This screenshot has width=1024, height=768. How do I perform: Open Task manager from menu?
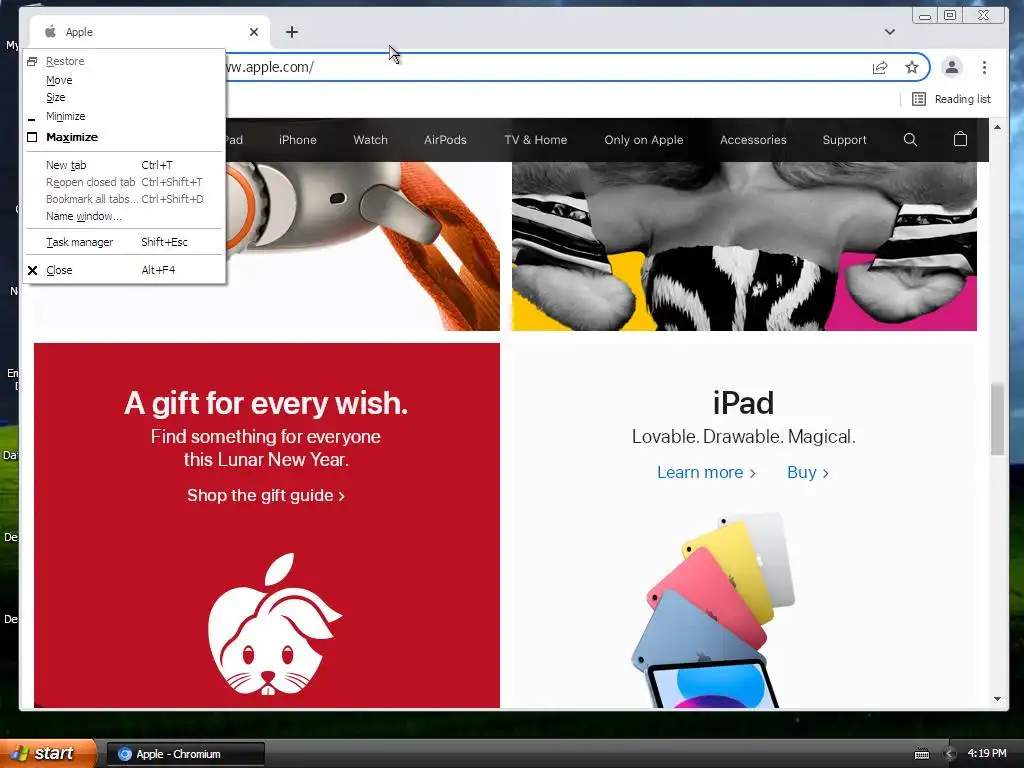[124, 242]
